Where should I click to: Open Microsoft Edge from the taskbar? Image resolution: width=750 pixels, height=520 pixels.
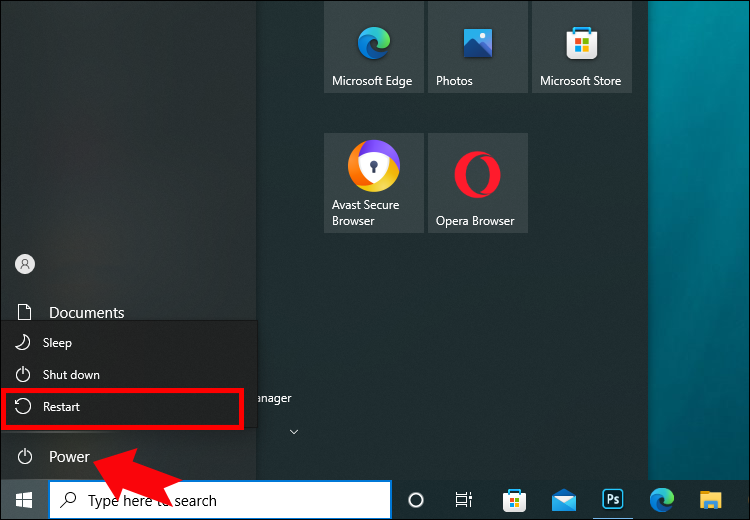tap(662, 500)
